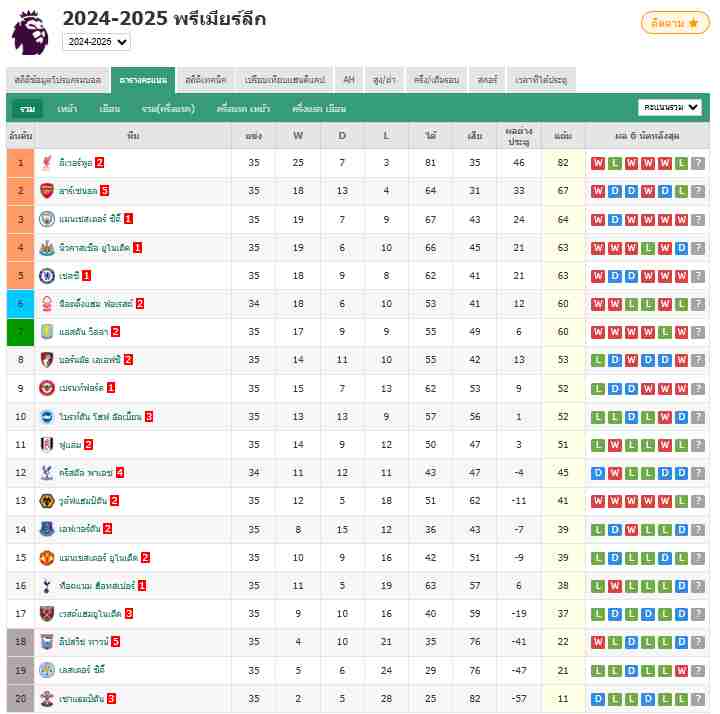Expand the points-type dropdown on green bar

(670, 107)
